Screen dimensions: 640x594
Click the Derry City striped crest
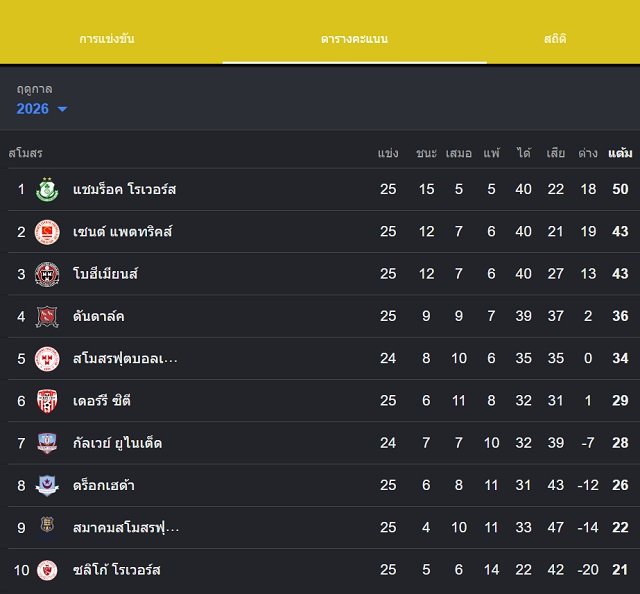[47, 401]
